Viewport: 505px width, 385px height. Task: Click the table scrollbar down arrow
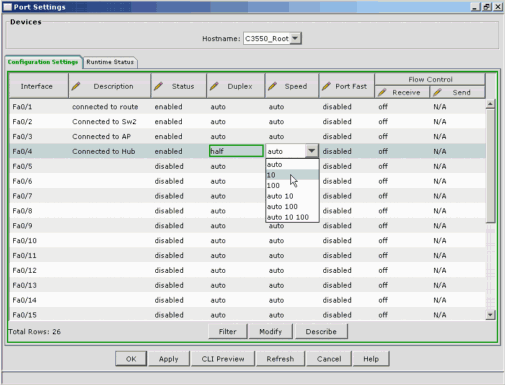(x=490, y=315)
